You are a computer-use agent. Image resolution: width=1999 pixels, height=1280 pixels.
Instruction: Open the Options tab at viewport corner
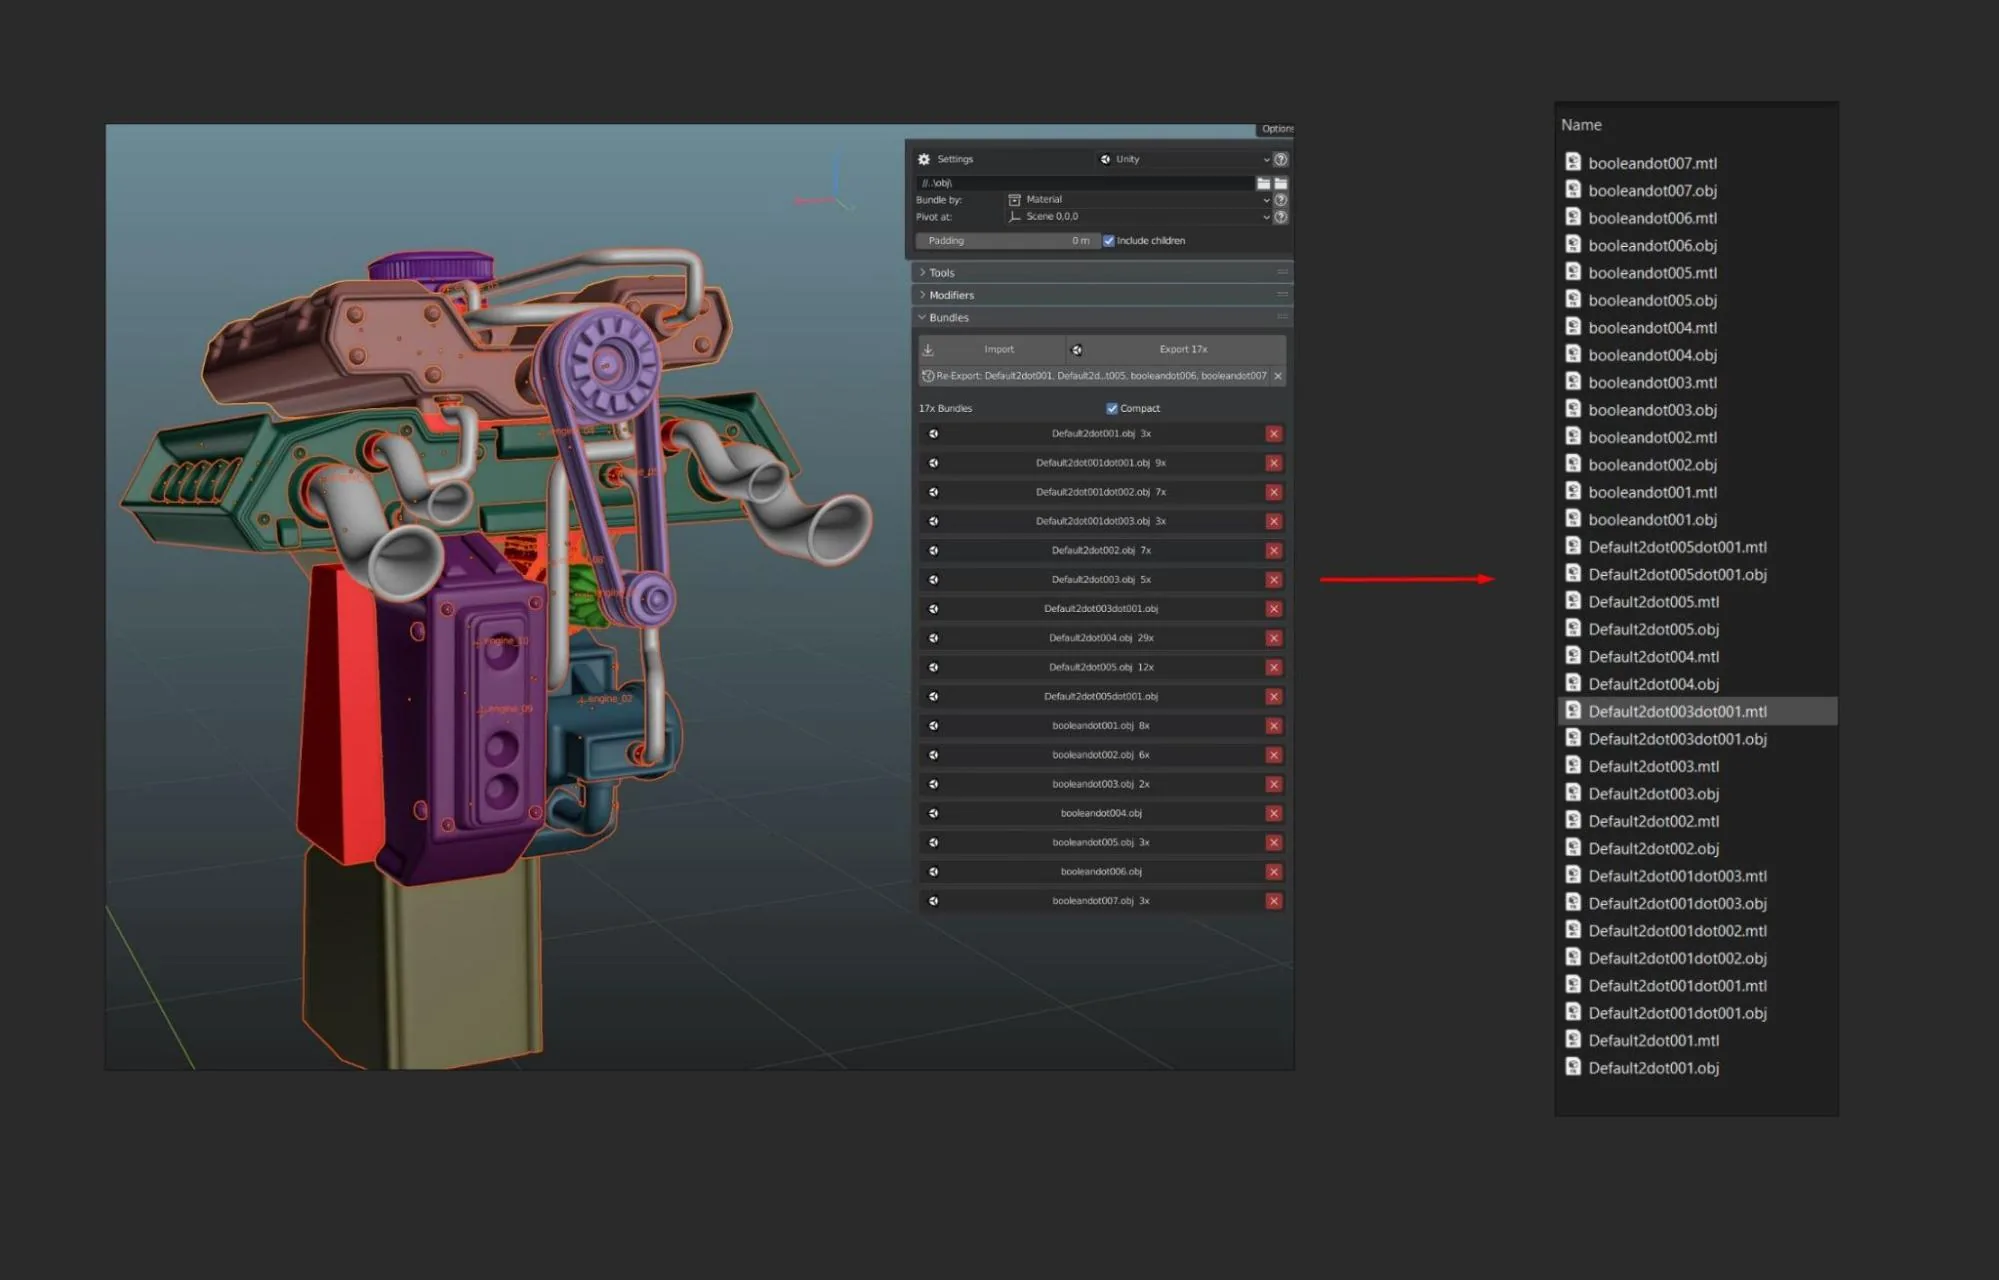tap(1275, 129)
